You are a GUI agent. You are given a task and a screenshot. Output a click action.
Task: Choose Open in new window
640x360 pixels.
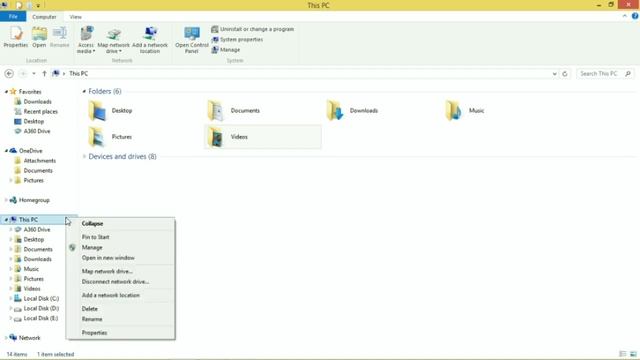[x=121, y=258]
